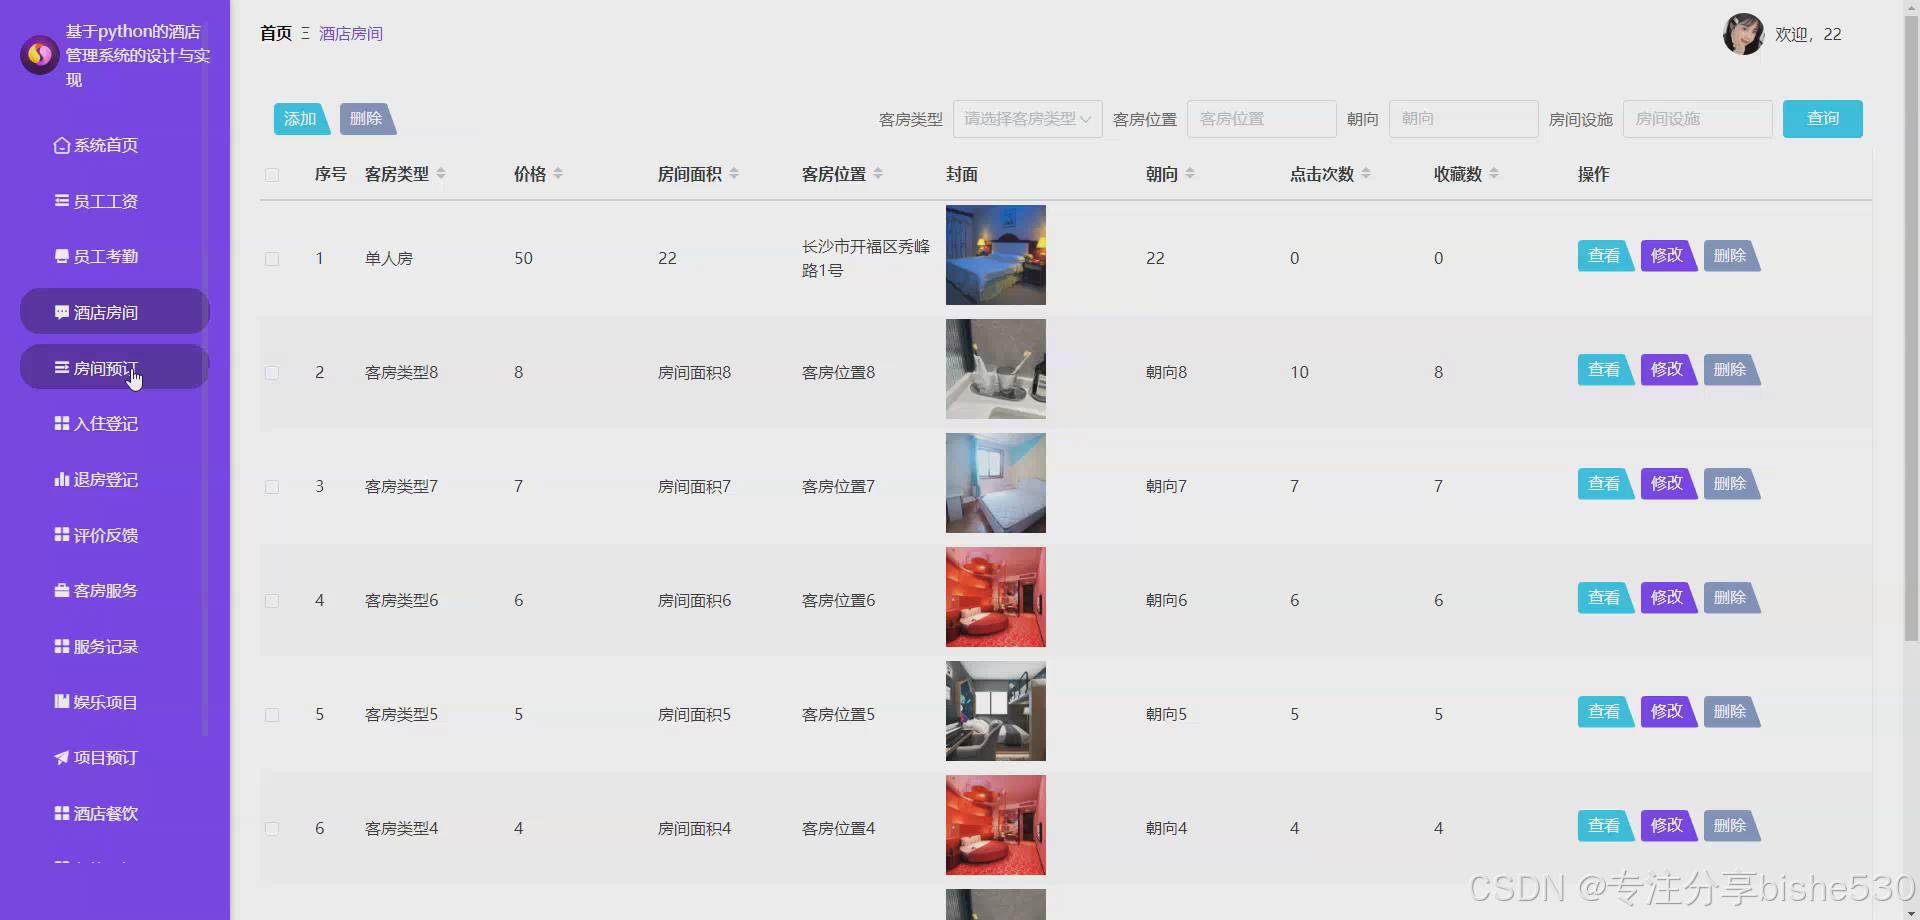The width and height of the screenshot is (1920, 920).
Task: Tick the checkbox for row 1 单人房
Action: coord(272,259)
